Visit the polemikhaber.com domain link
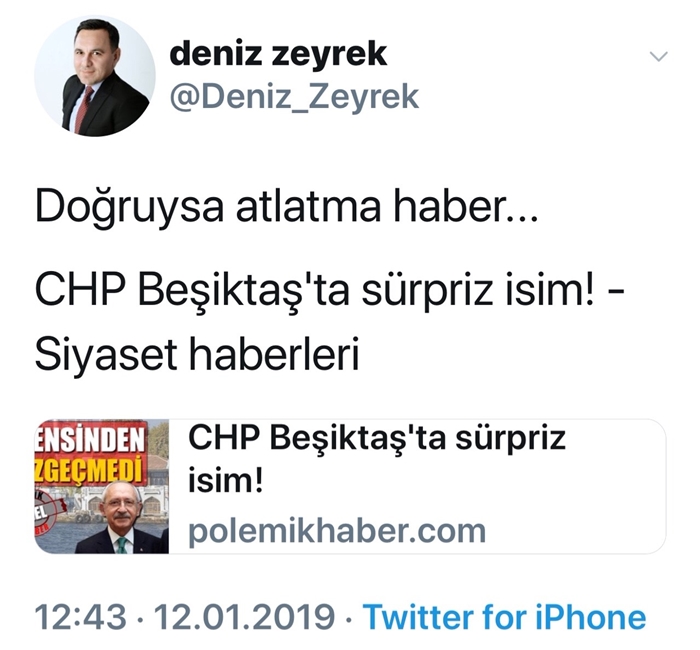The image size is (700, 650). pos(337,531)
